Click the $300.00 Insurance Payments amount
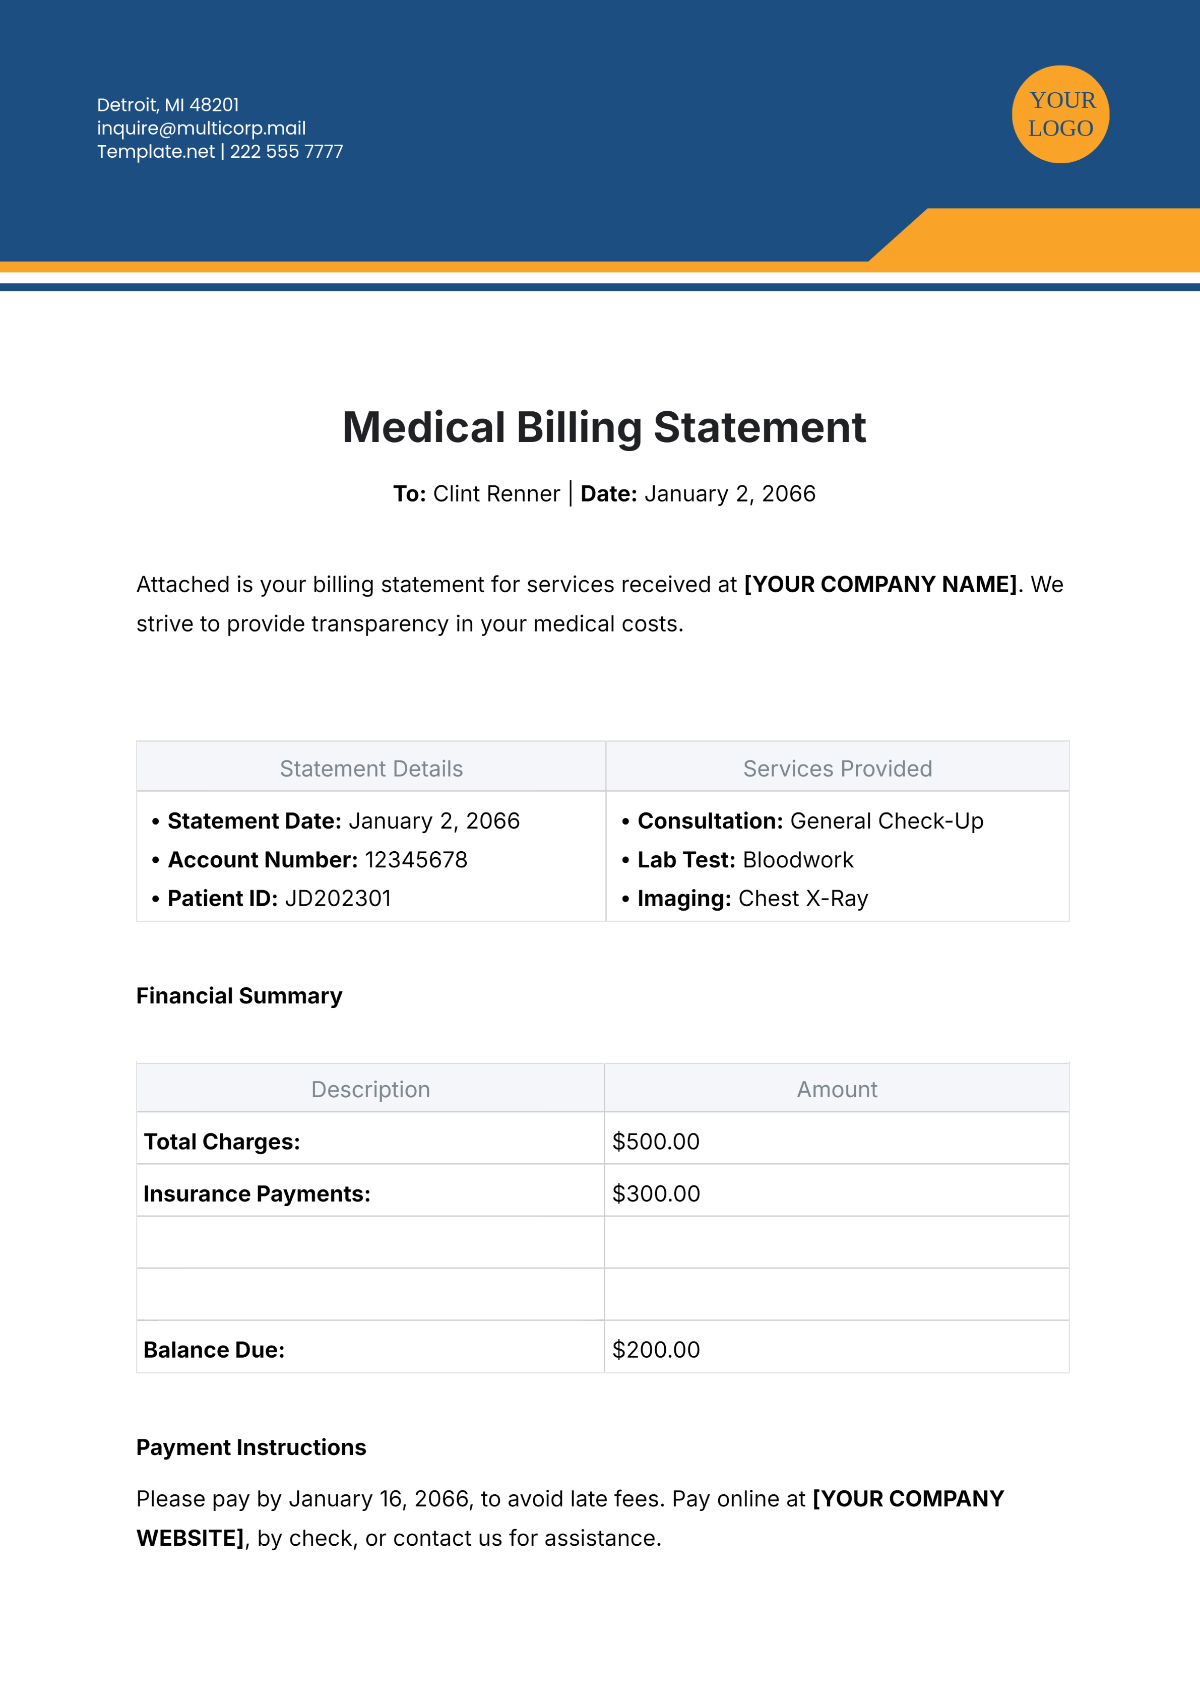Viewport: 1200px width, 1696px height. pos(656,1194)
